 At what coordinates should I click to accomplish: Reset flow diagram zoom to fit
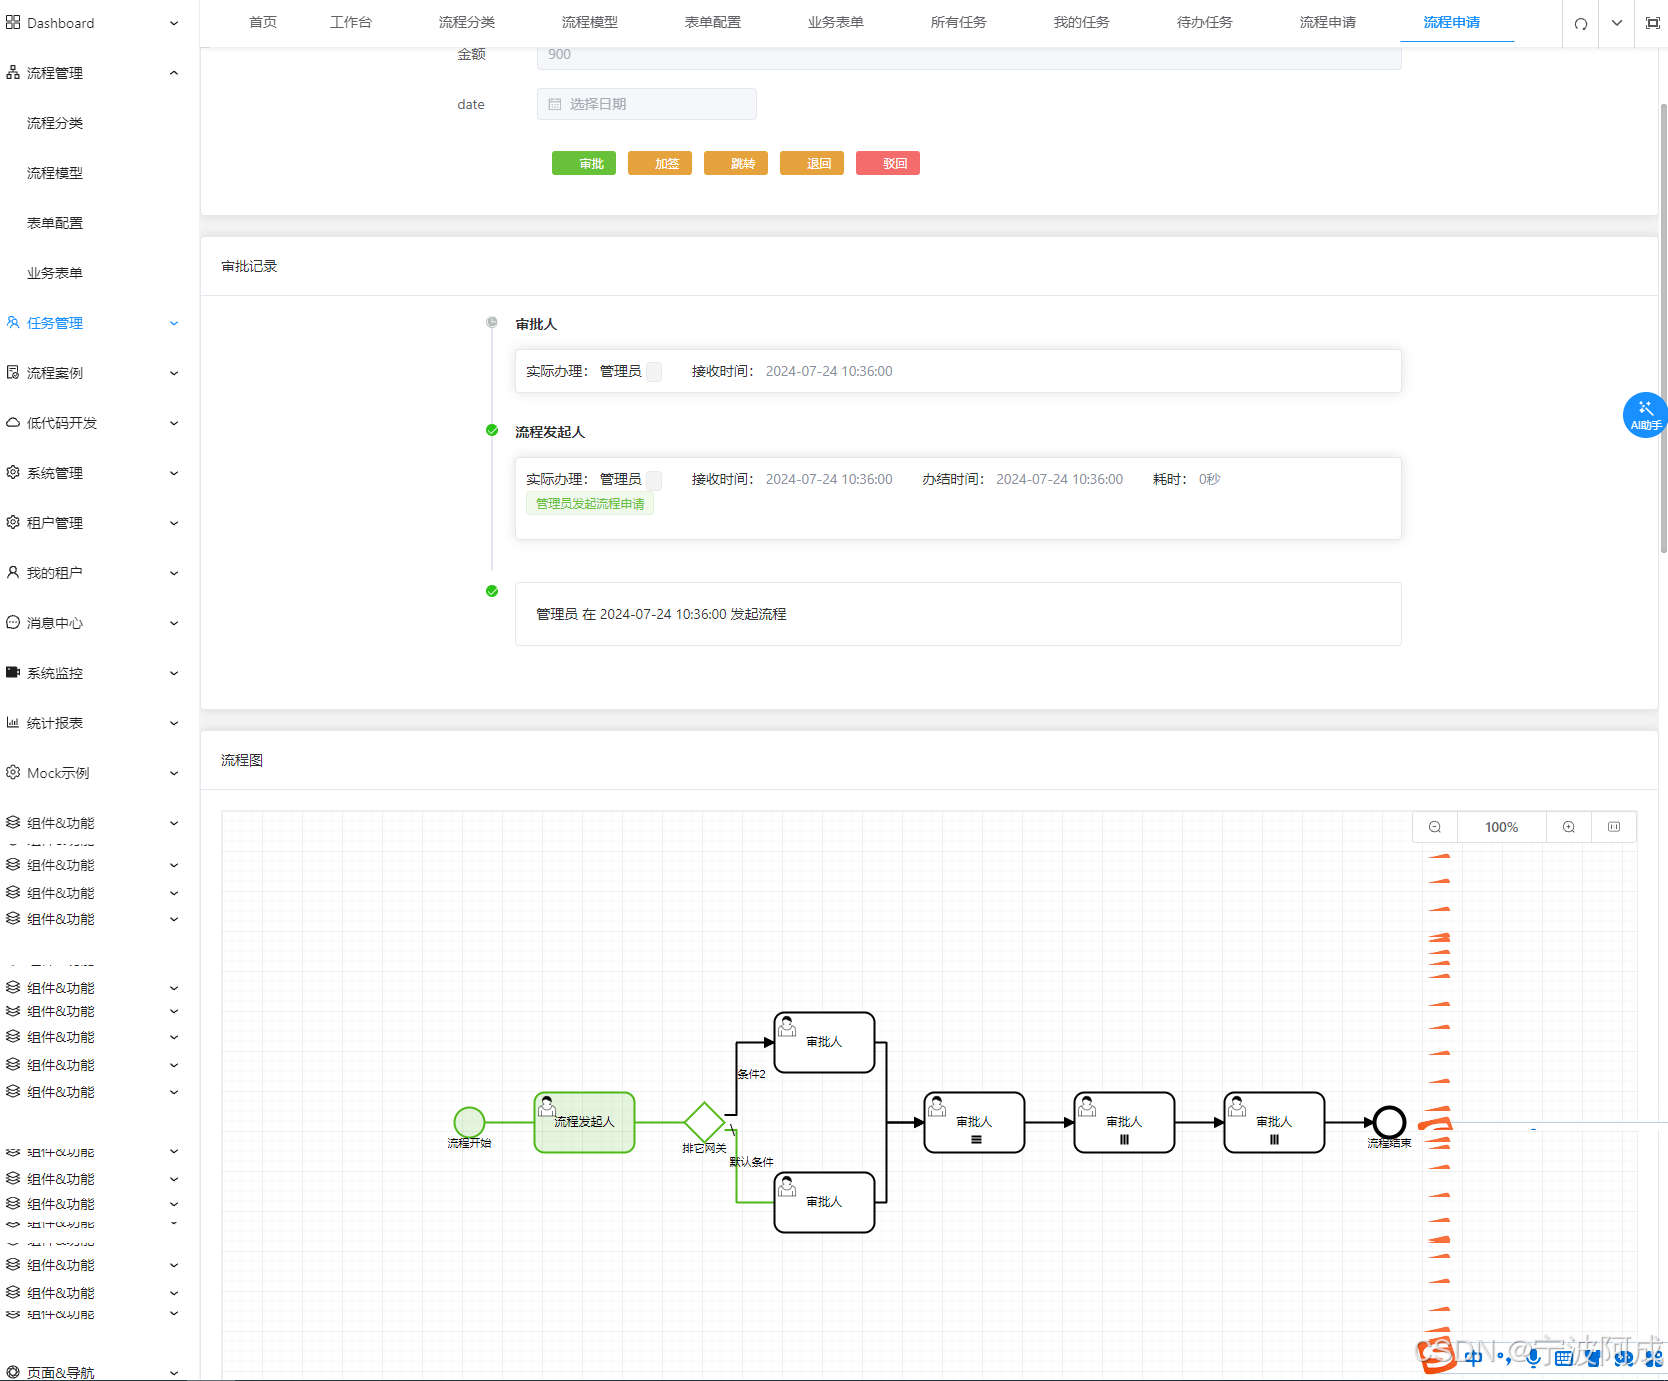[1614, 827]
